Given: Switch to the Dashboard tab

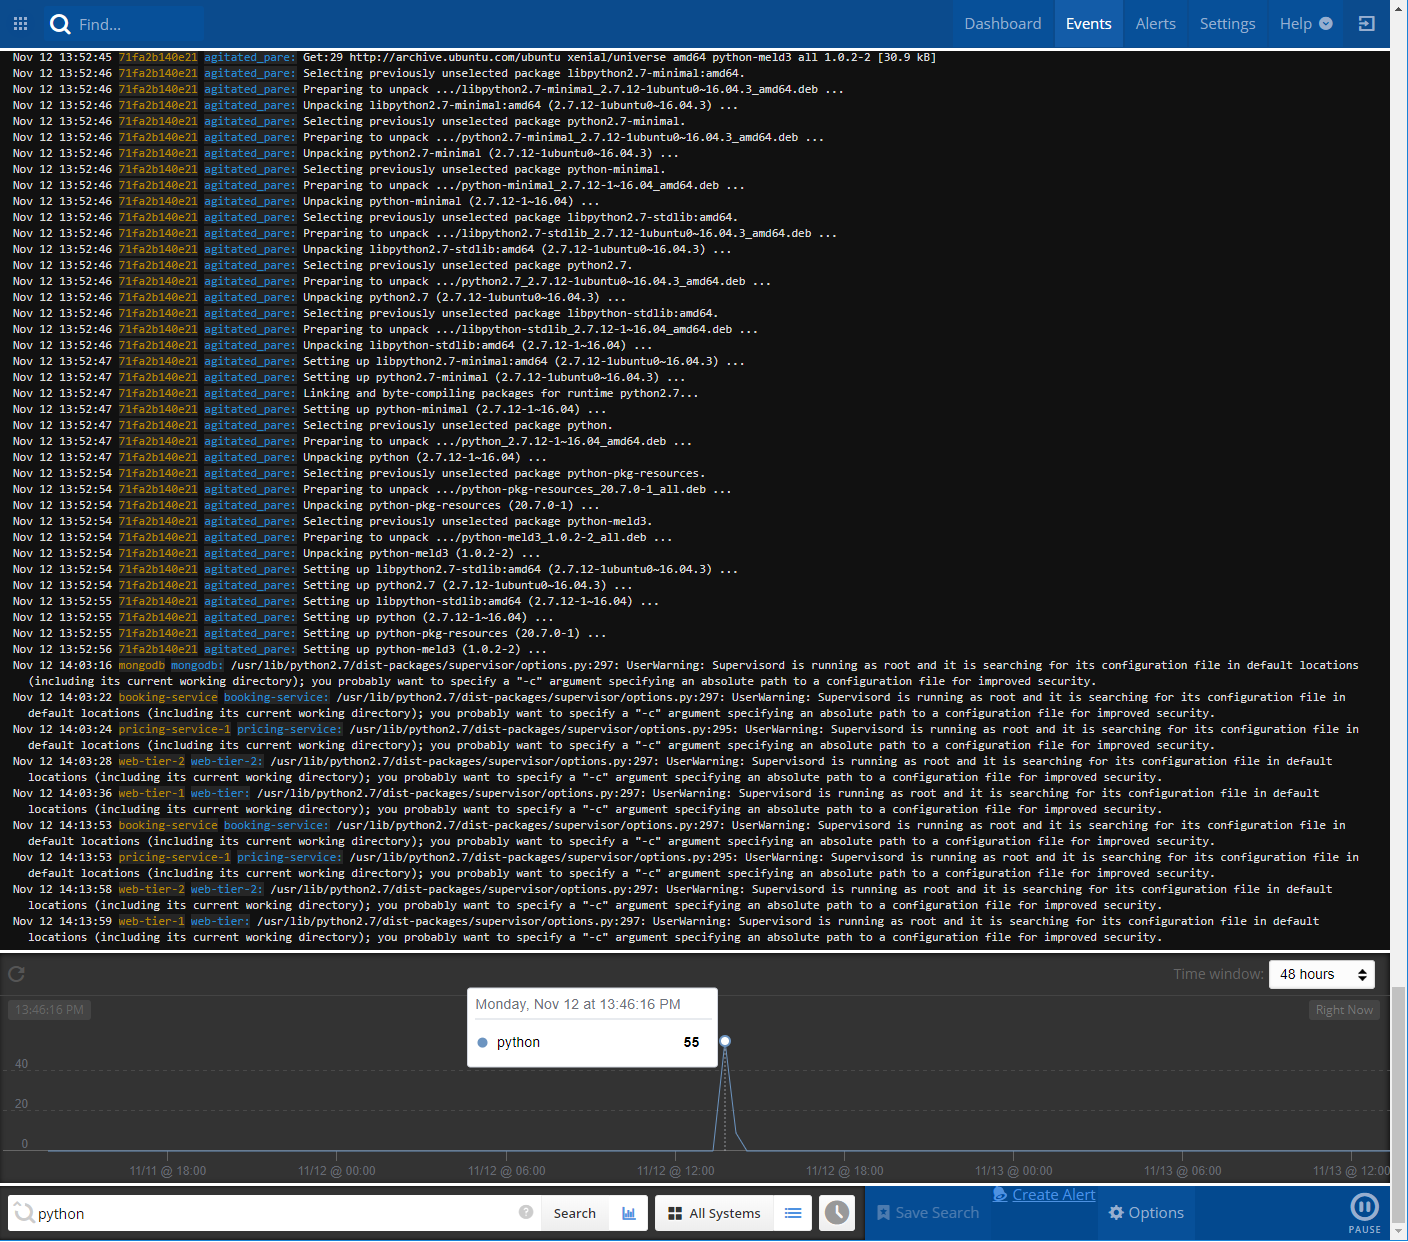Looking at the screenshot, I should coord(1003,23).
